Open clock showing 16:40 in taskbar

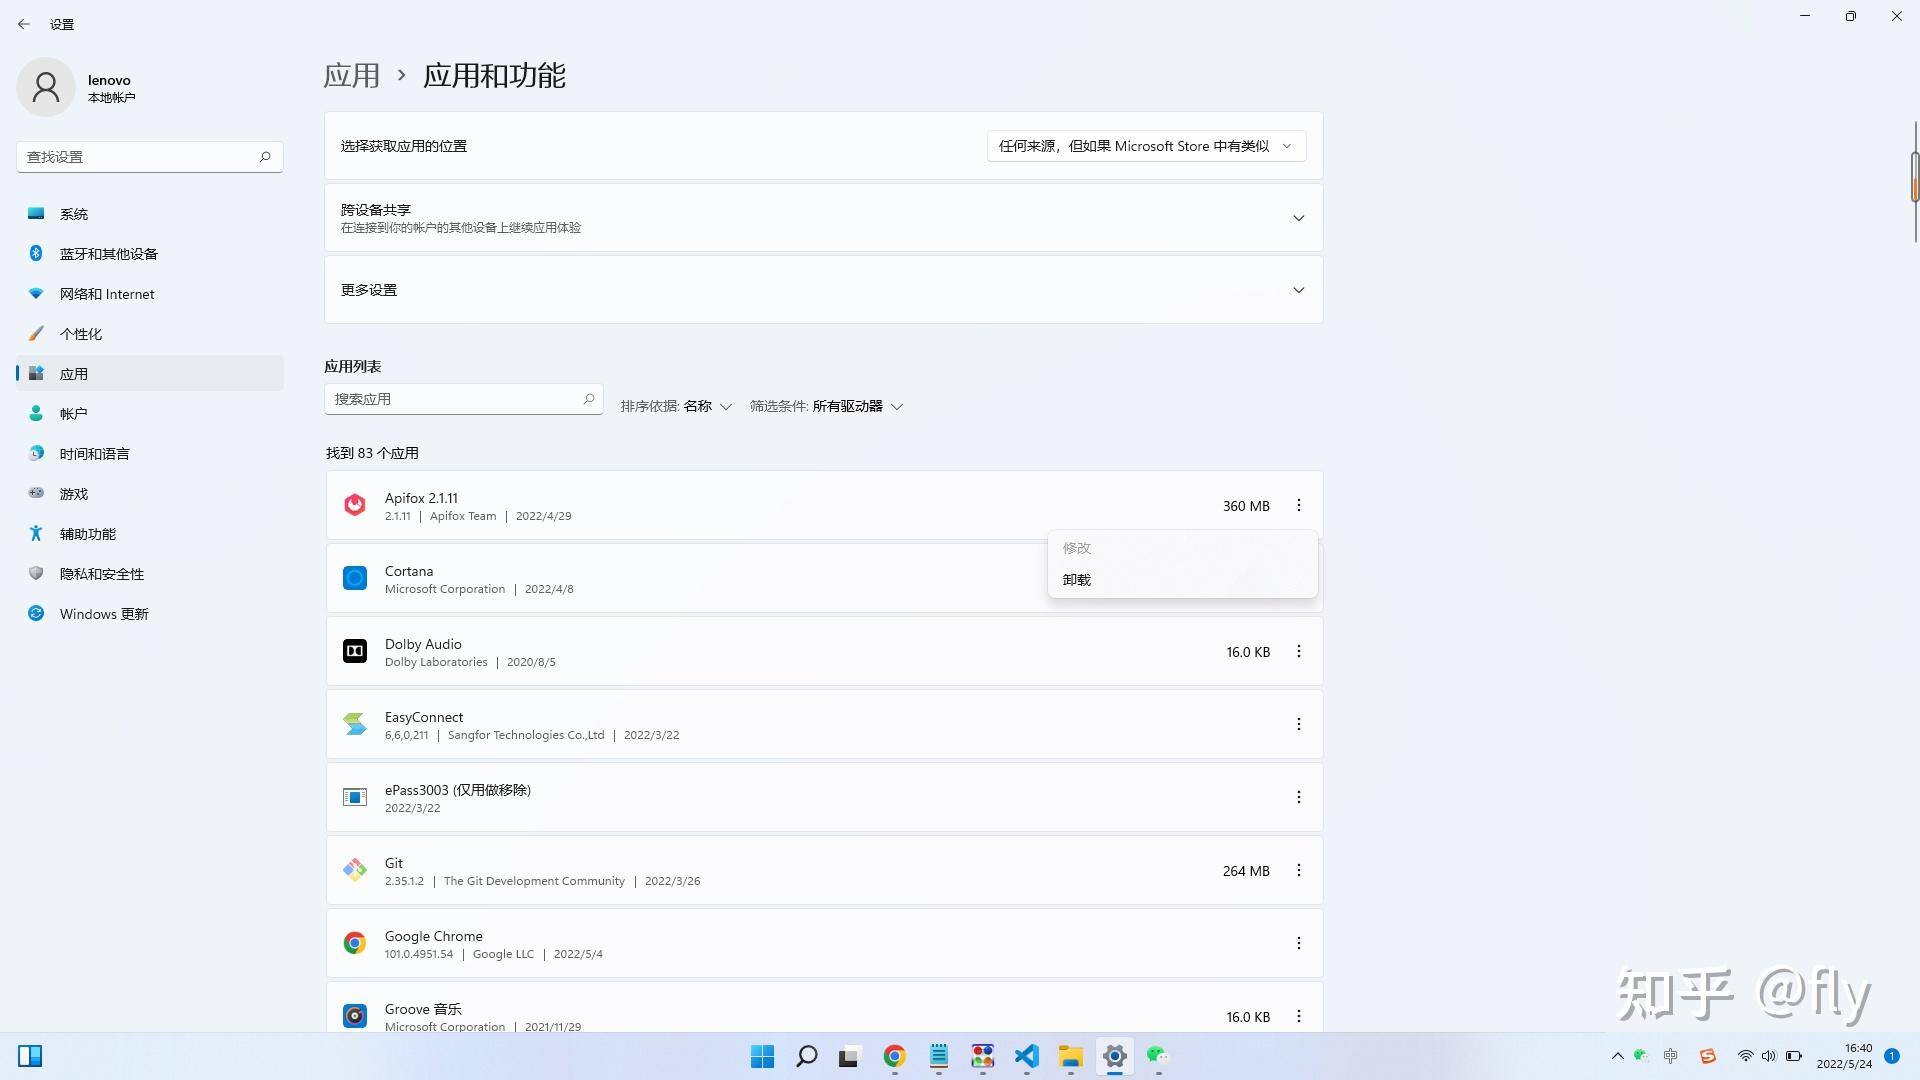point(1845,1056)
